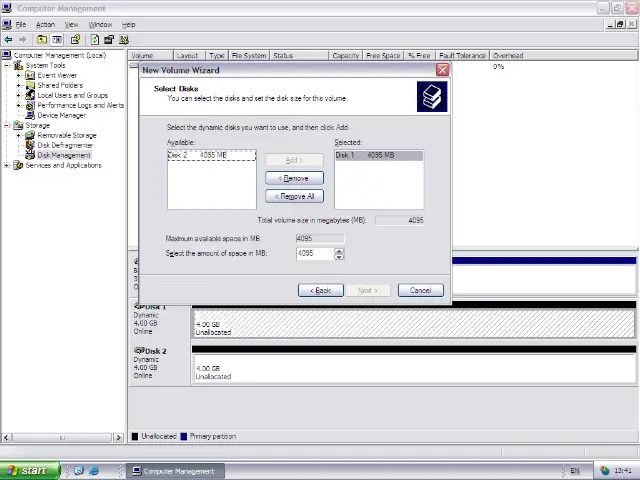This screenshot has height=480, width=640.
Task: Click the < Remove button in the wizard
Action: point(294,178)
